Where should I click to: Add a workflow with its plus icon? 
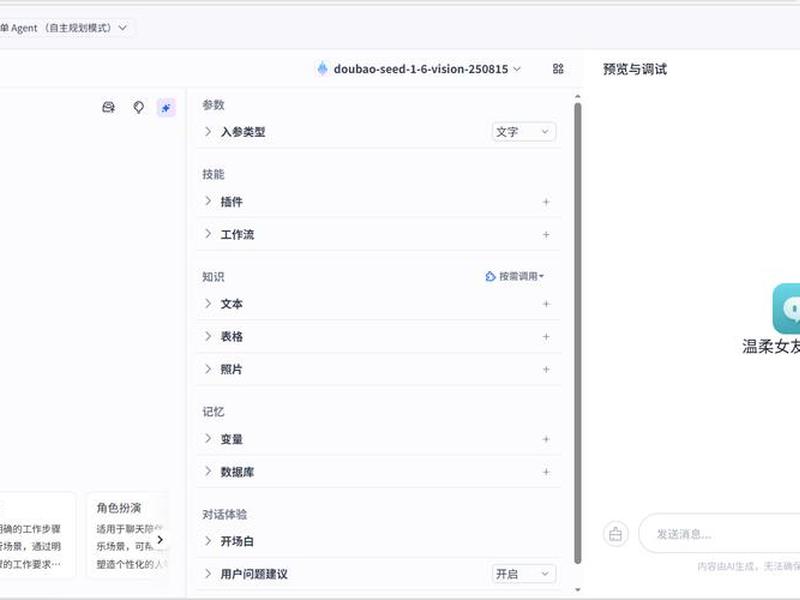(546, 235)
